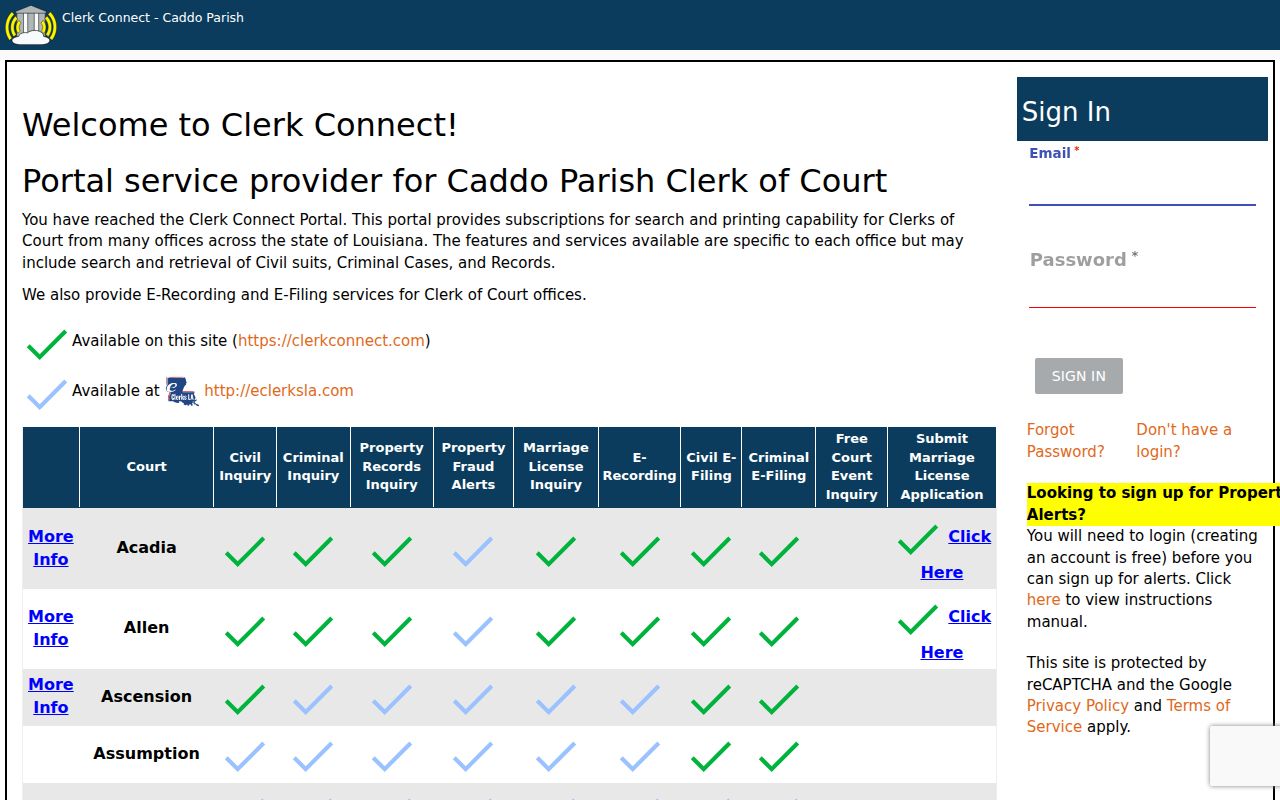The height and width of the screenshot is (800, 1280).
Task: Click the Password input field
Action: [1142, 291]
